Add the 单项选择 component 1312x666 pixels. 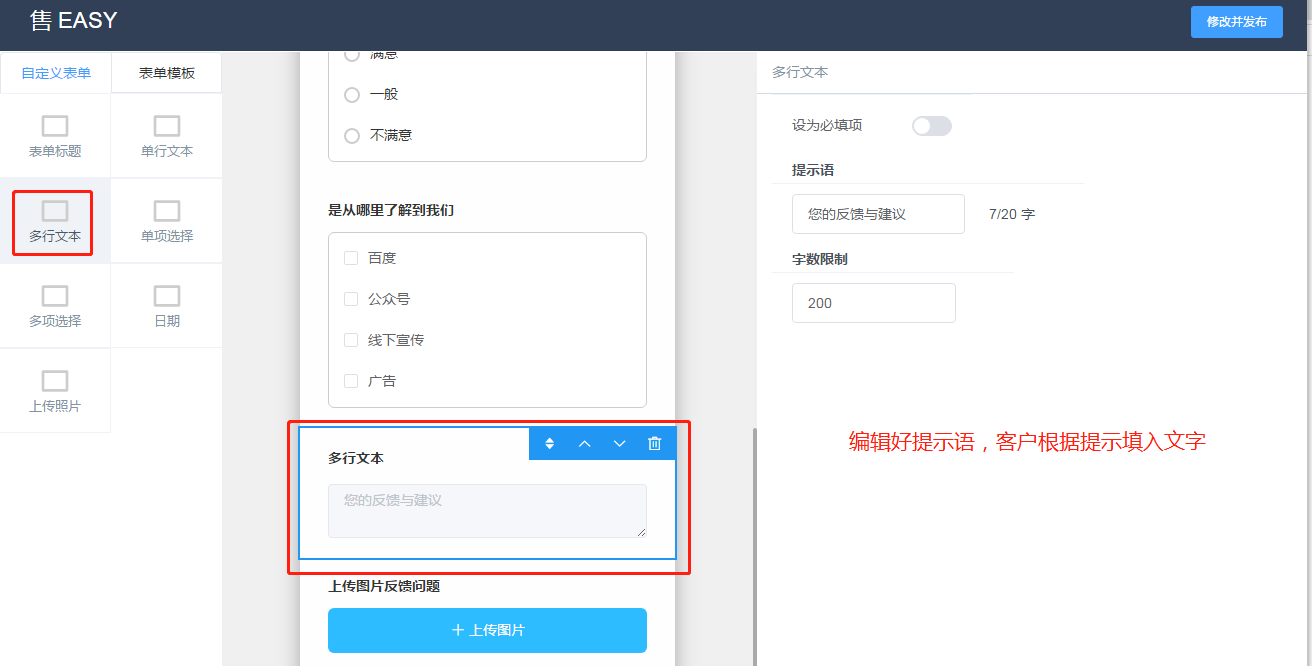click(167, 221)
